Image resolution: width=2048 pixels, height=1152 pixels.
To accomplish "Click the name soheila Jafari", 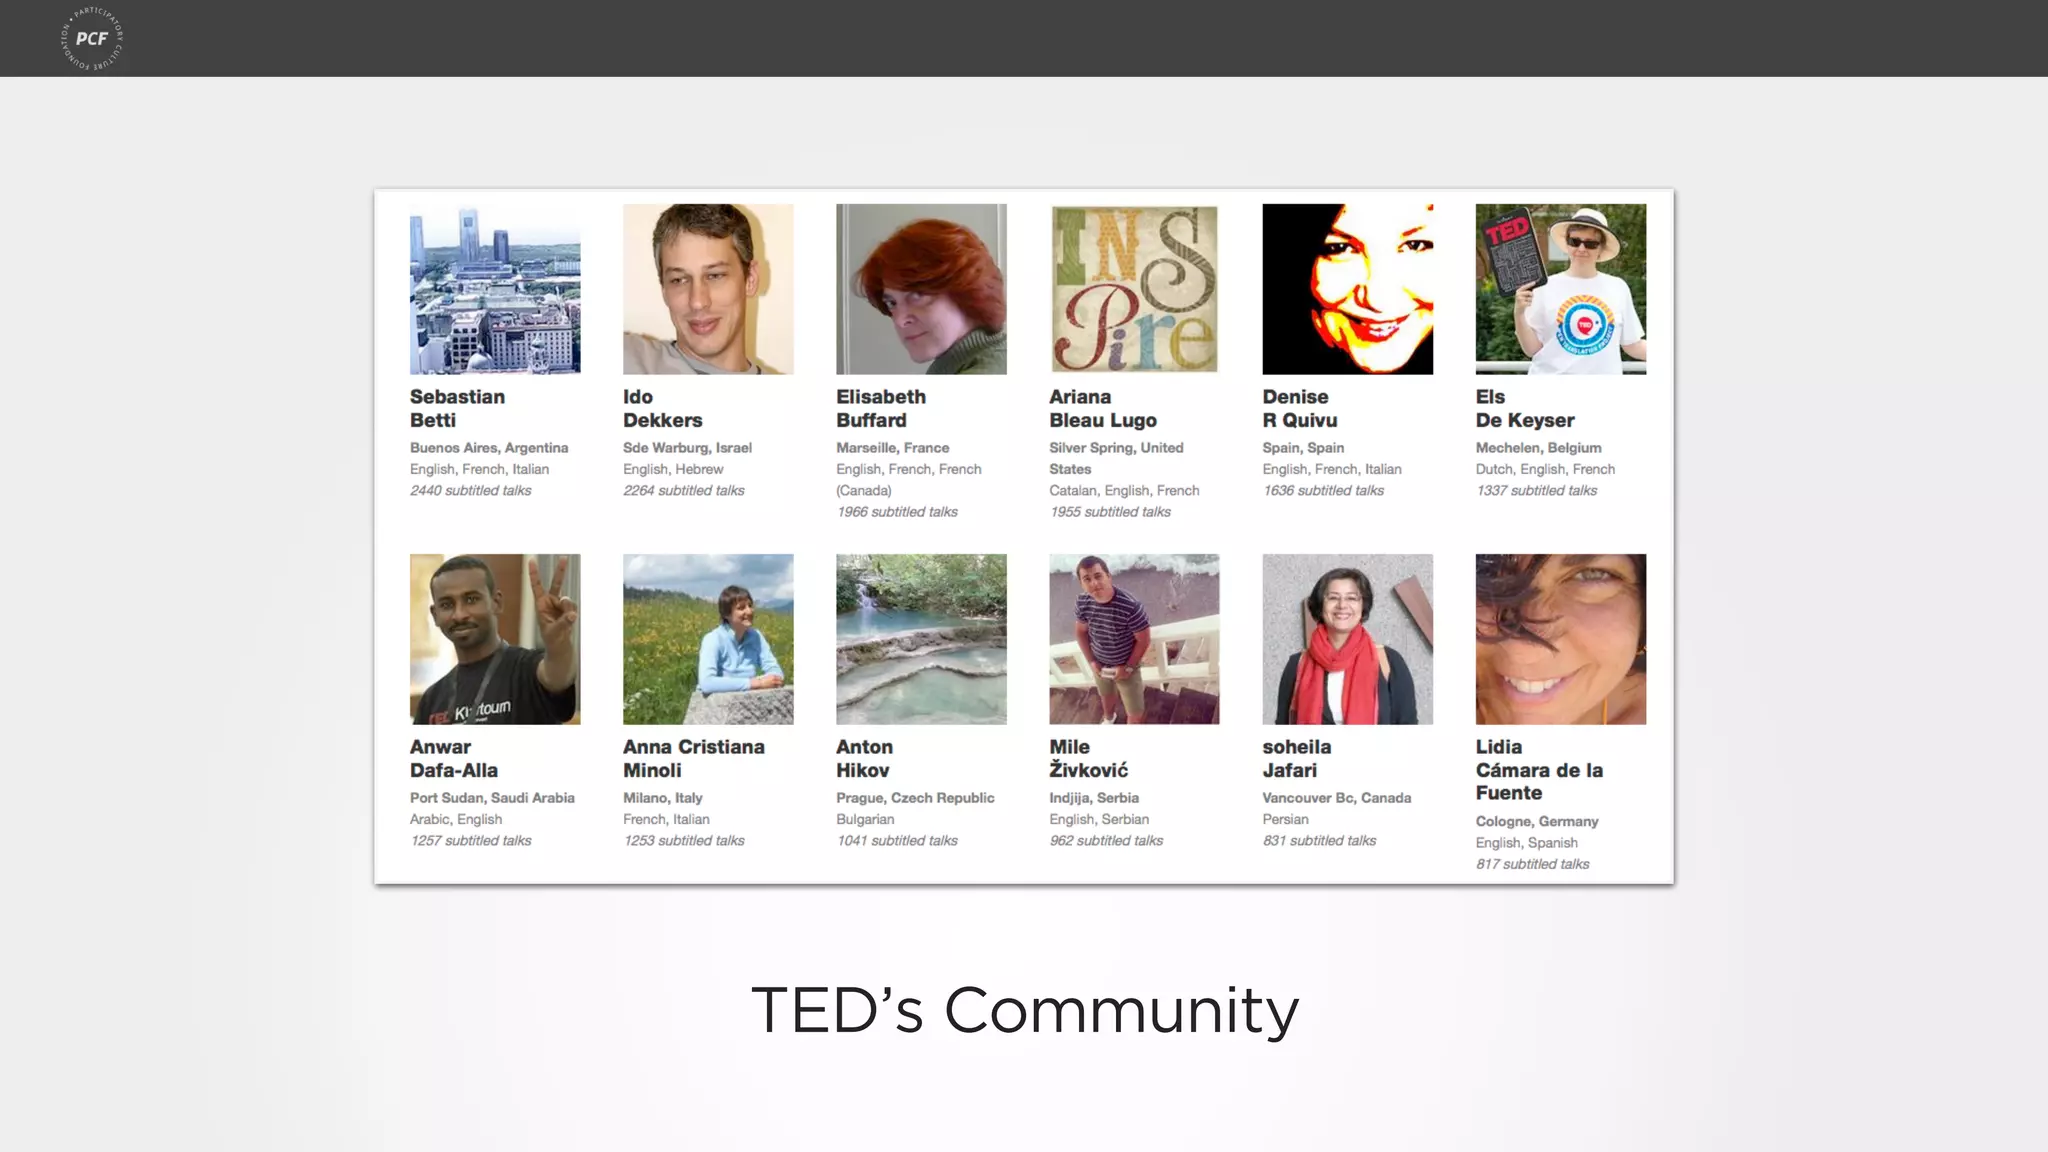I will pyautogui.click(x=1296, y=758).
